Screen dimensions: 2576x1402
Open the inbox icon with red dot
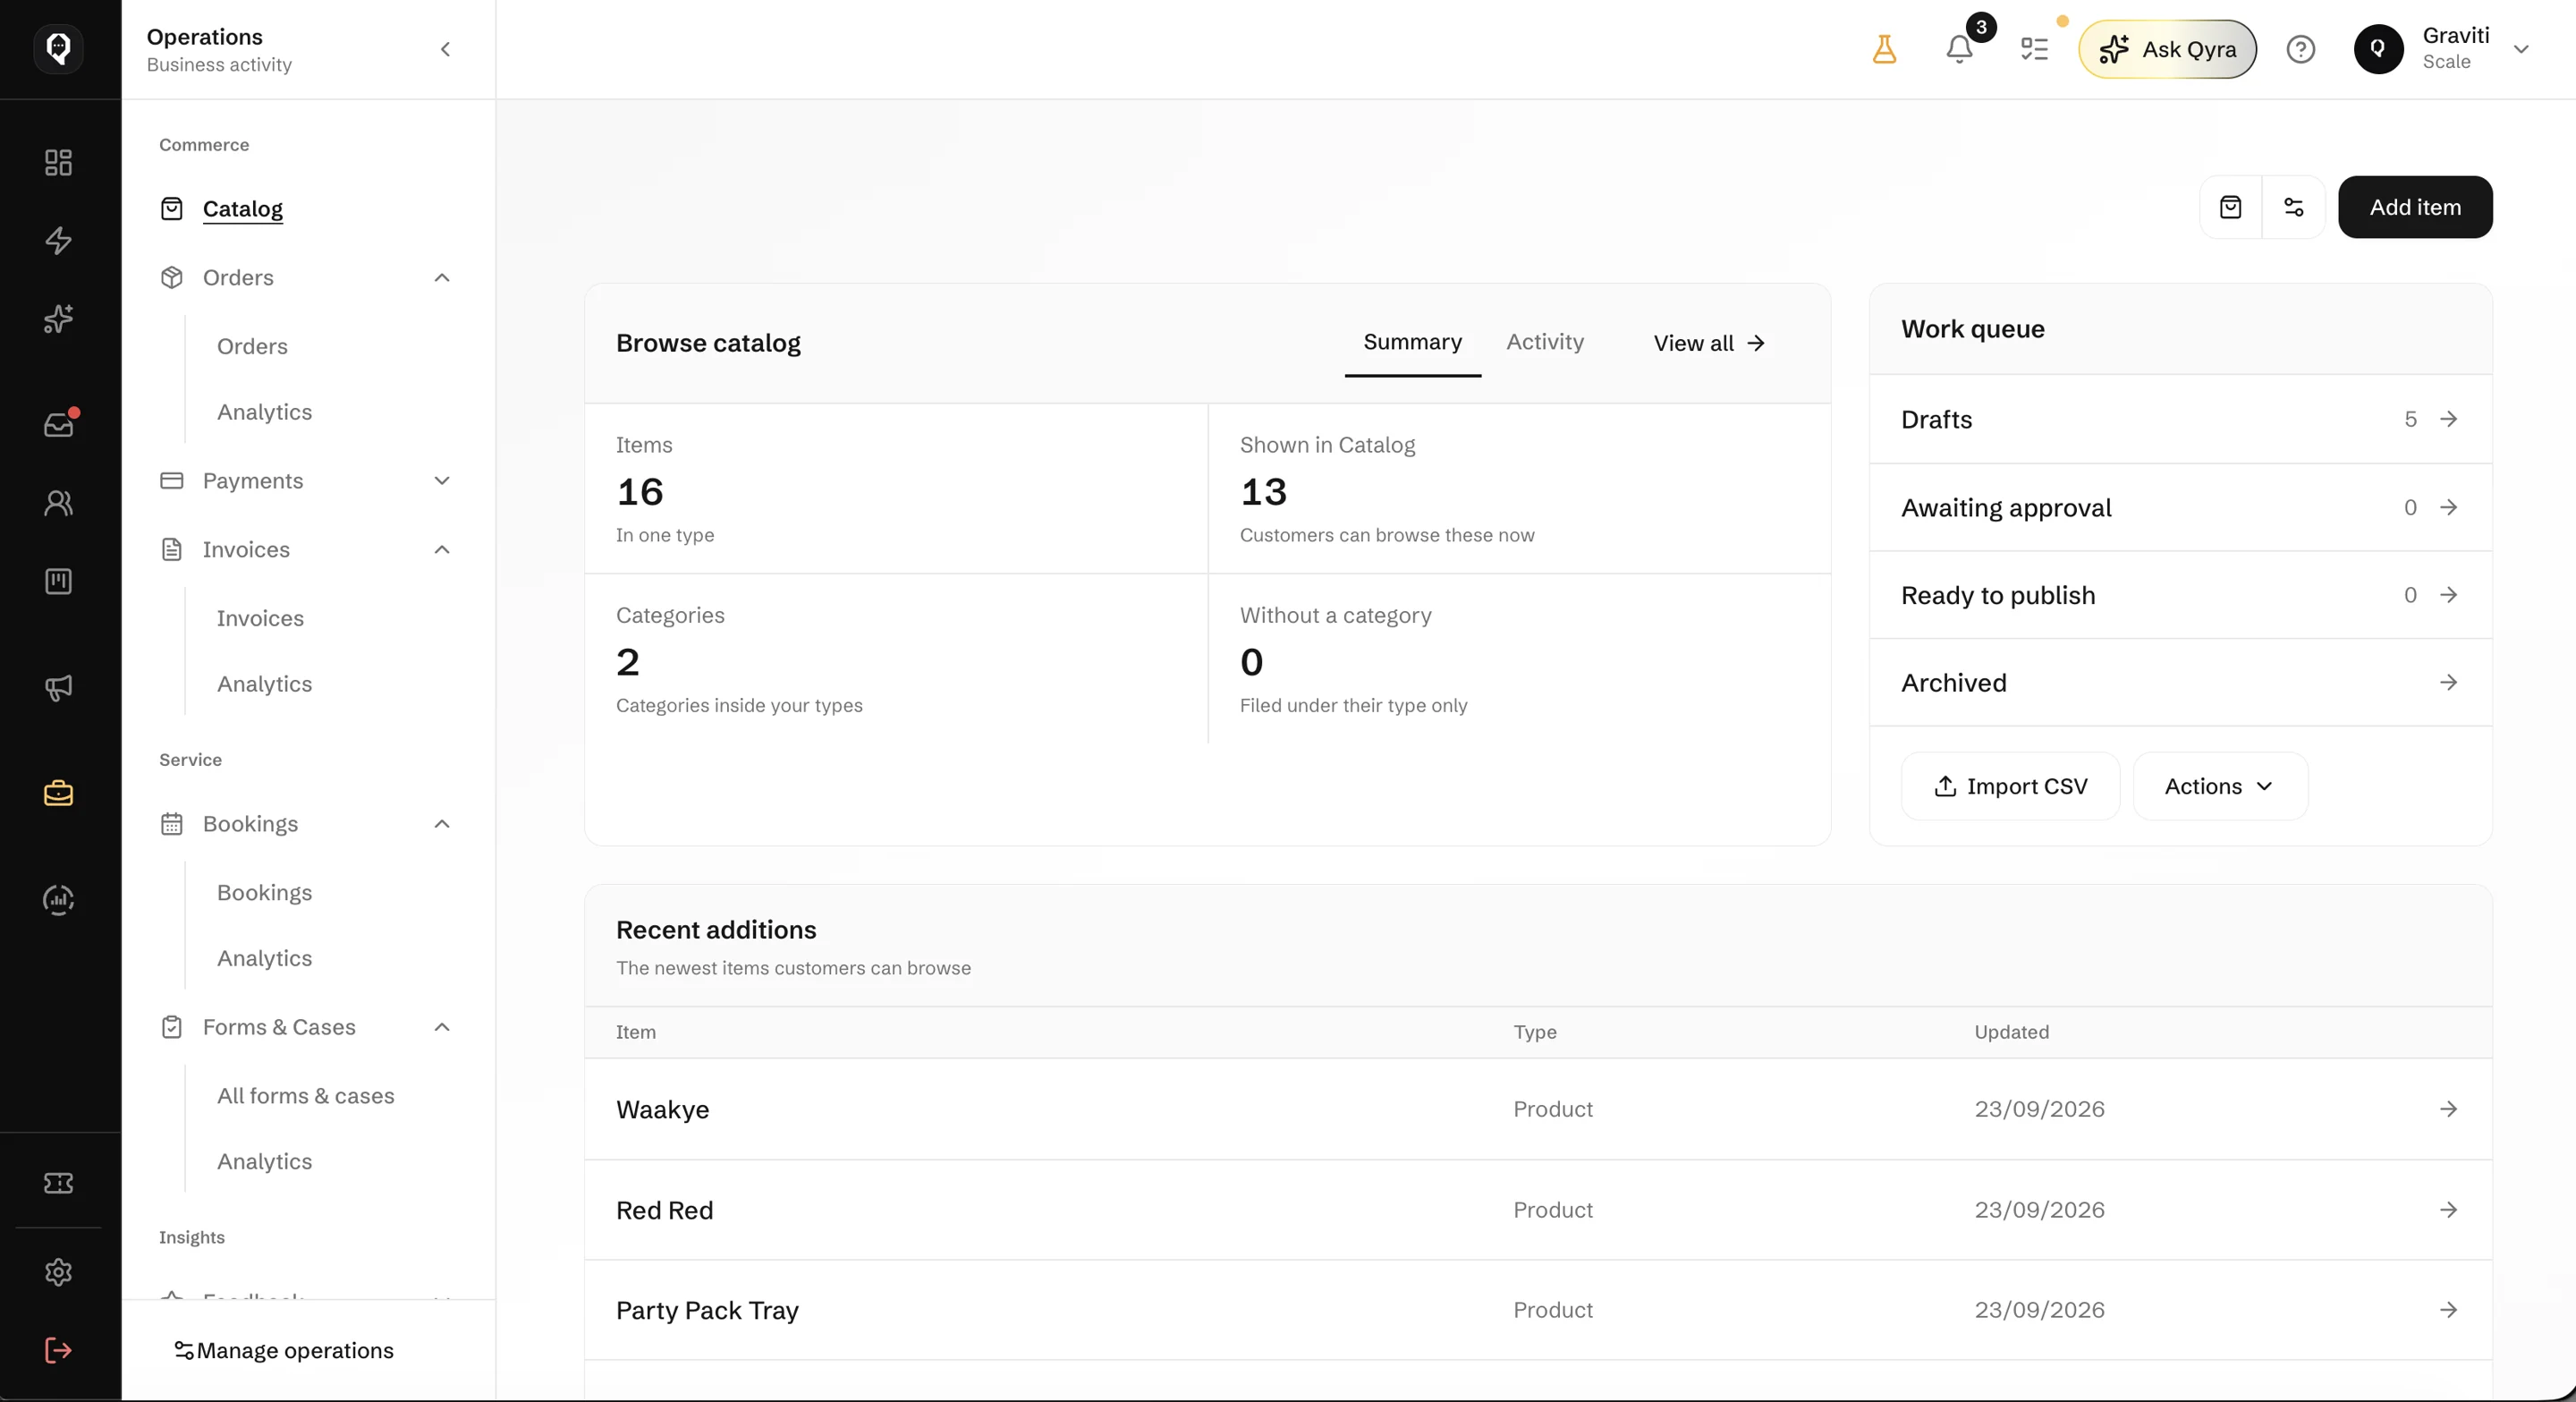point(58,424)
